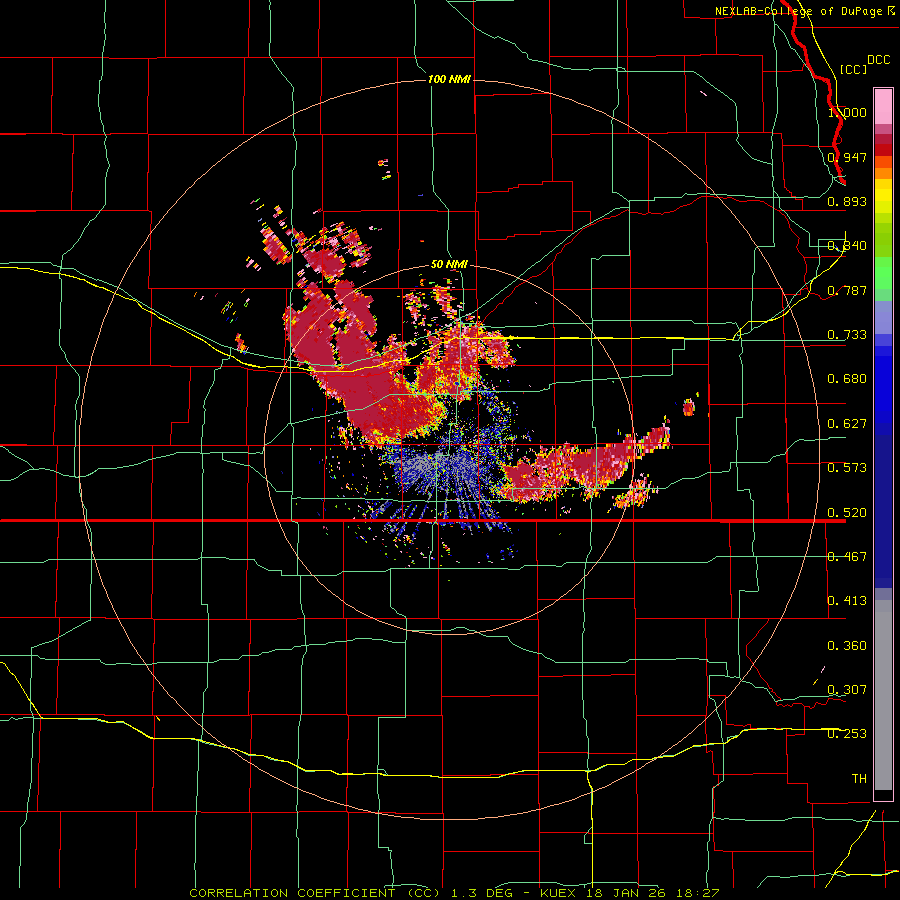Click the 0.893 scale value

(x=847, y=201)
